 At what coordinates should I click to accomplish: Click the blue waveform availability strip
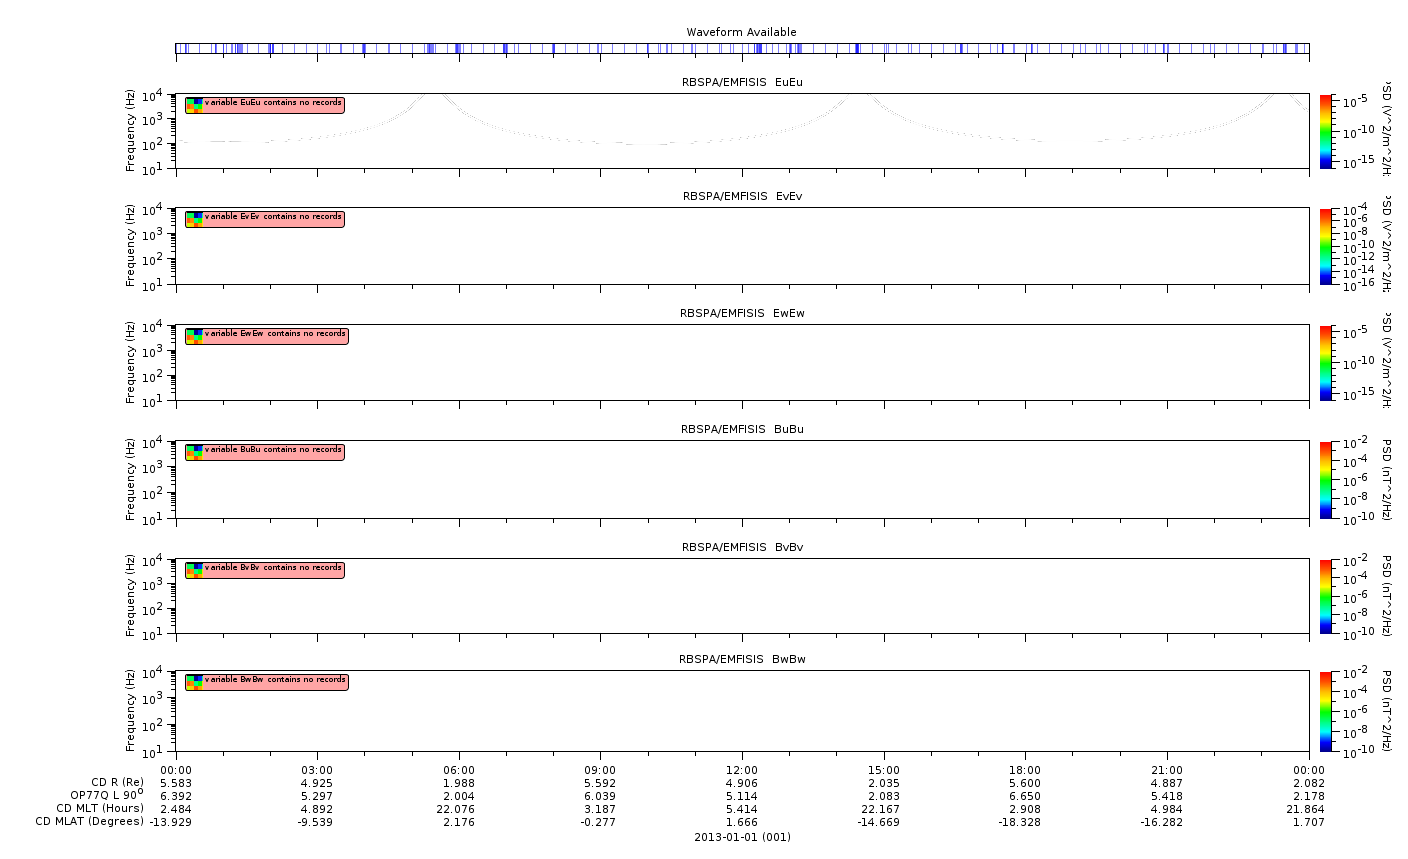click(742, 48)
